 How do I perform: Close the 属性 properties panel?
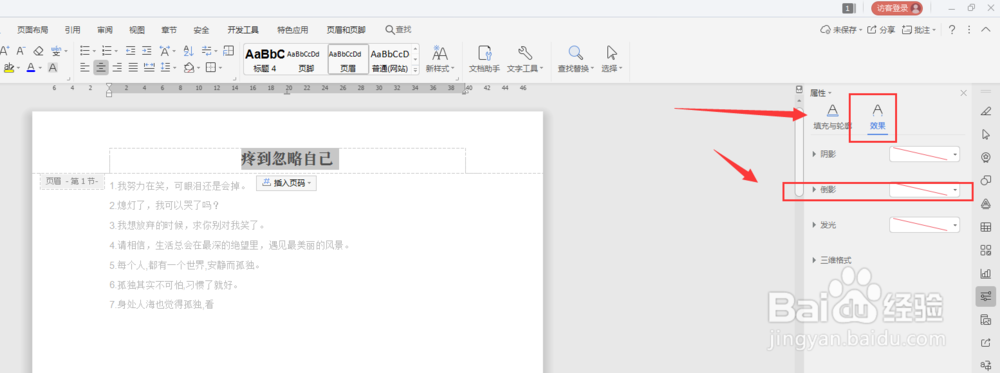(964, 93)
